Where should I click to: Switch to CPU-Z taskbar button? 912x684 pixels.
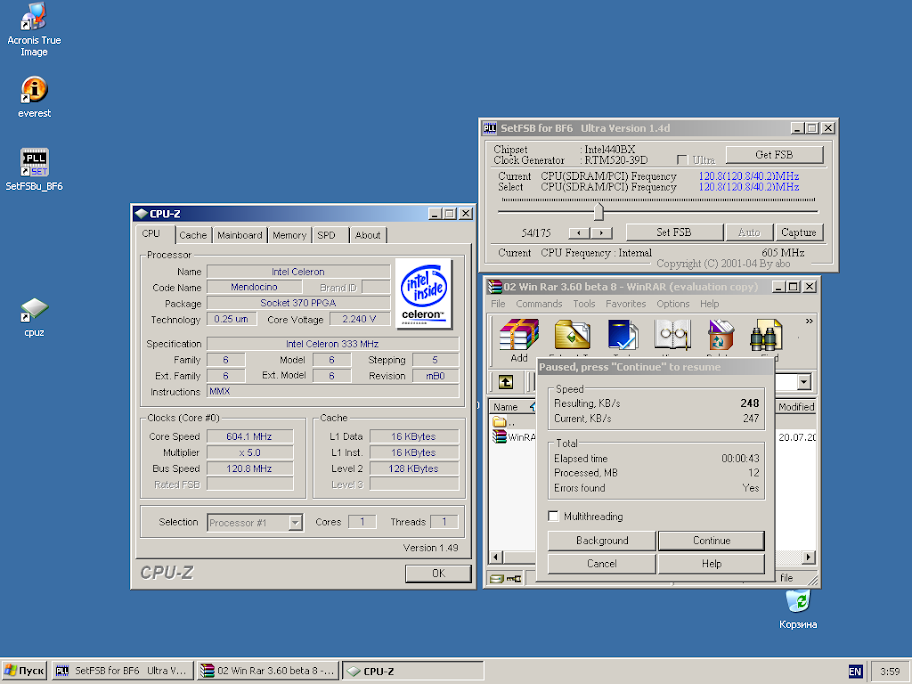coord(413,671)
